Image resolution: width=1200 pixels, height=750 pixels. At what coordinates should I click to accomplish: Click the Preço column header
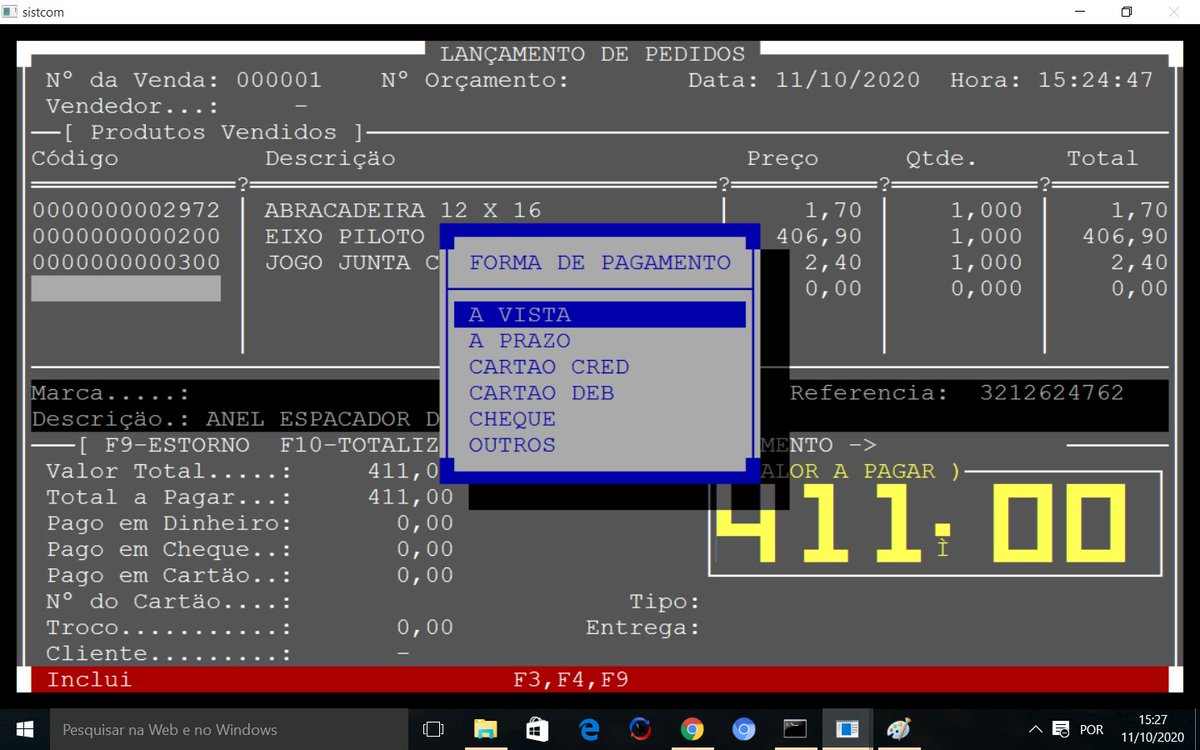pos(782,158)
